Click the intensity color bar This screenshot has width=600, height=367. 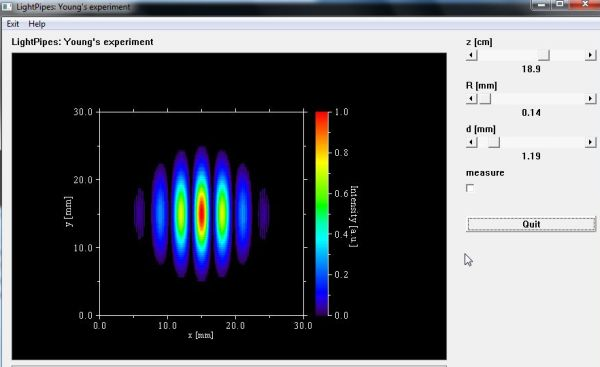pyautogui.click(x=322, y=214)
